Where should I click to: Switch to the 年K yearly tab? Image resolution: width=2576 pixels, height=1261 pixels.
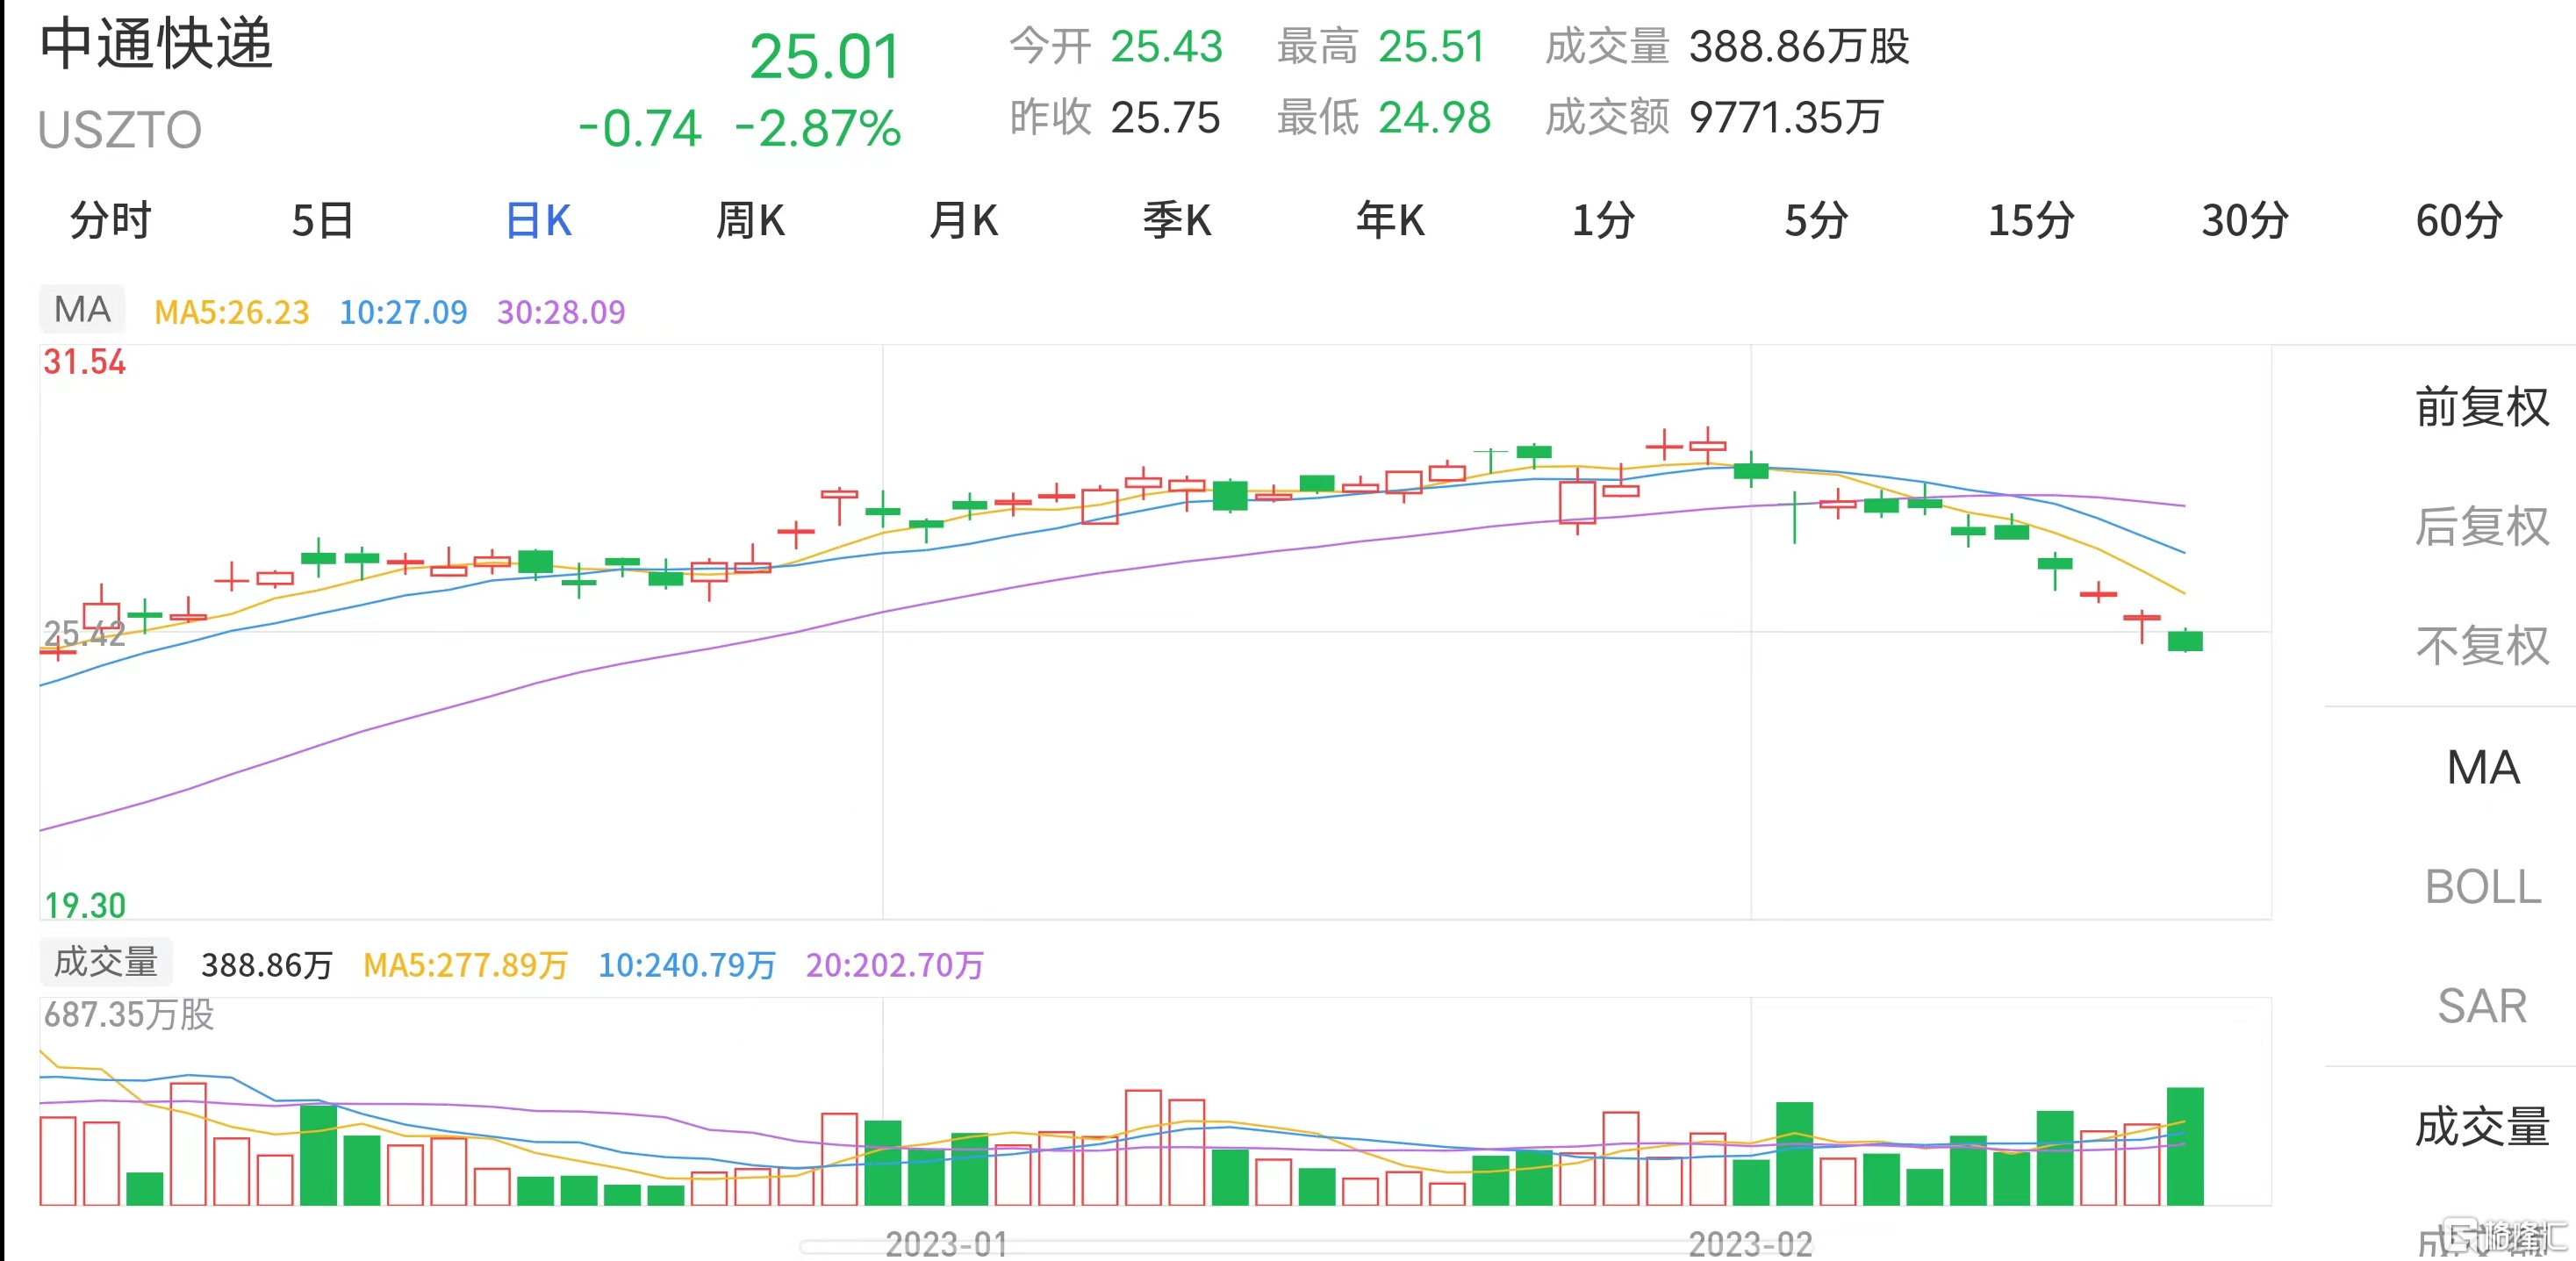[1391, 220]
